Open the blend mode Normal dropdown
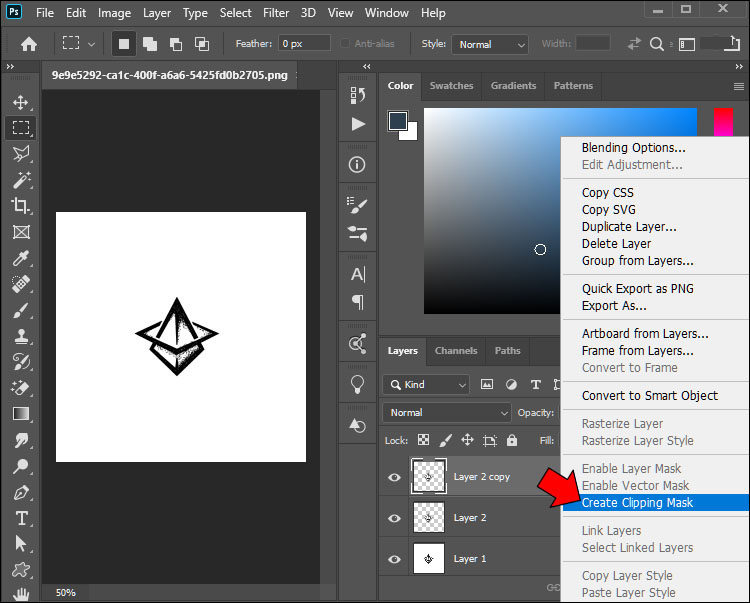The image size is (750, 603). pyautogui.click(x=447, y=412)
